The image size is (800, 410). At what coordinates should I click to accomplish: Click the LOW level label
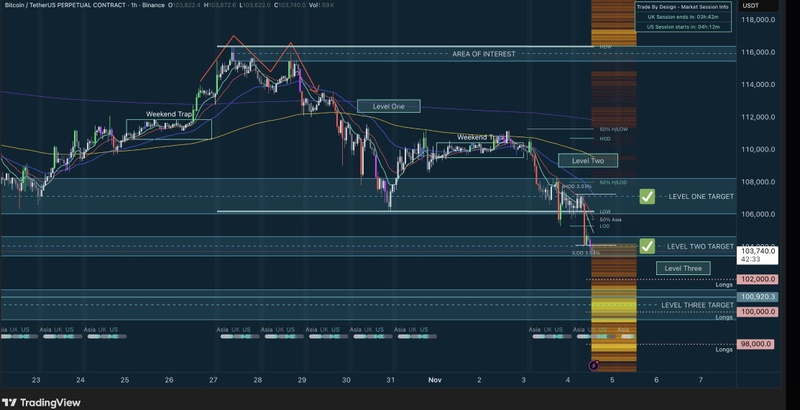(605, 212)
